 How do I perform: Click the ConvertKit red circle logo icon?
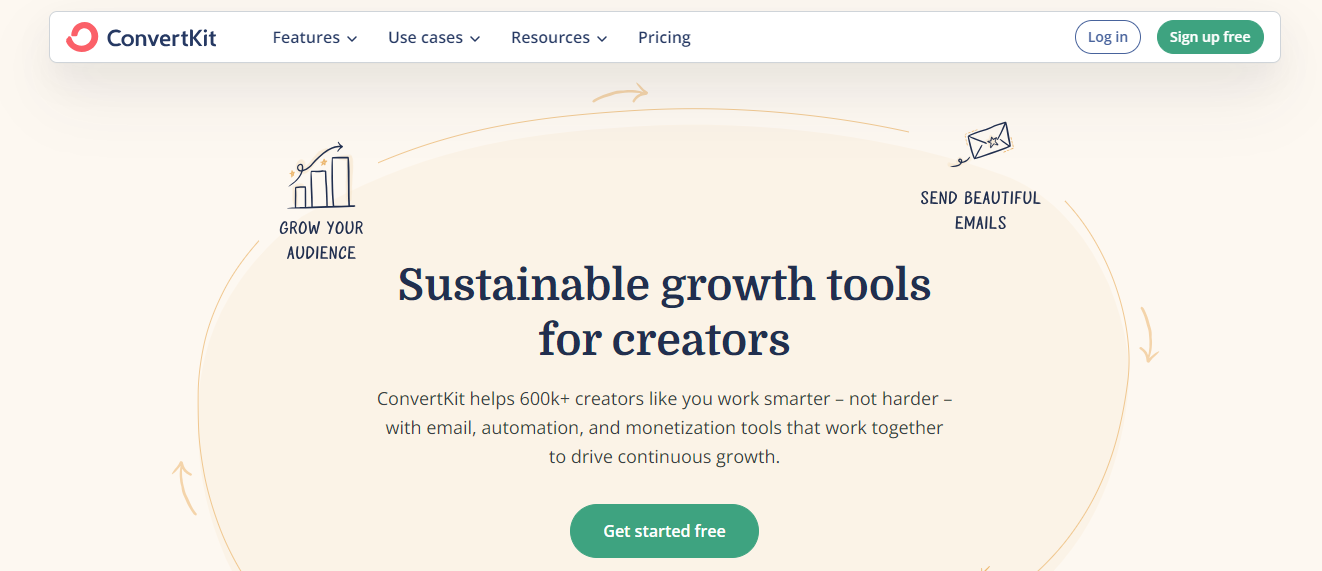(81, 38)
